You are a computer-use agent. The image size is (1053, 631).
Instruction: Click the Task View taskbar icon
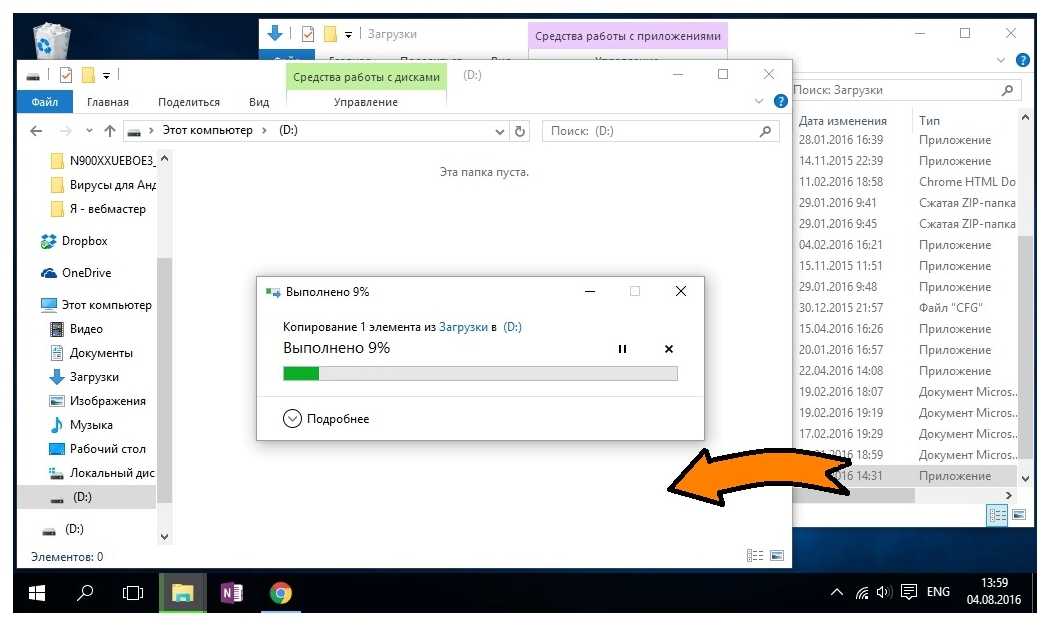(133, 593)
